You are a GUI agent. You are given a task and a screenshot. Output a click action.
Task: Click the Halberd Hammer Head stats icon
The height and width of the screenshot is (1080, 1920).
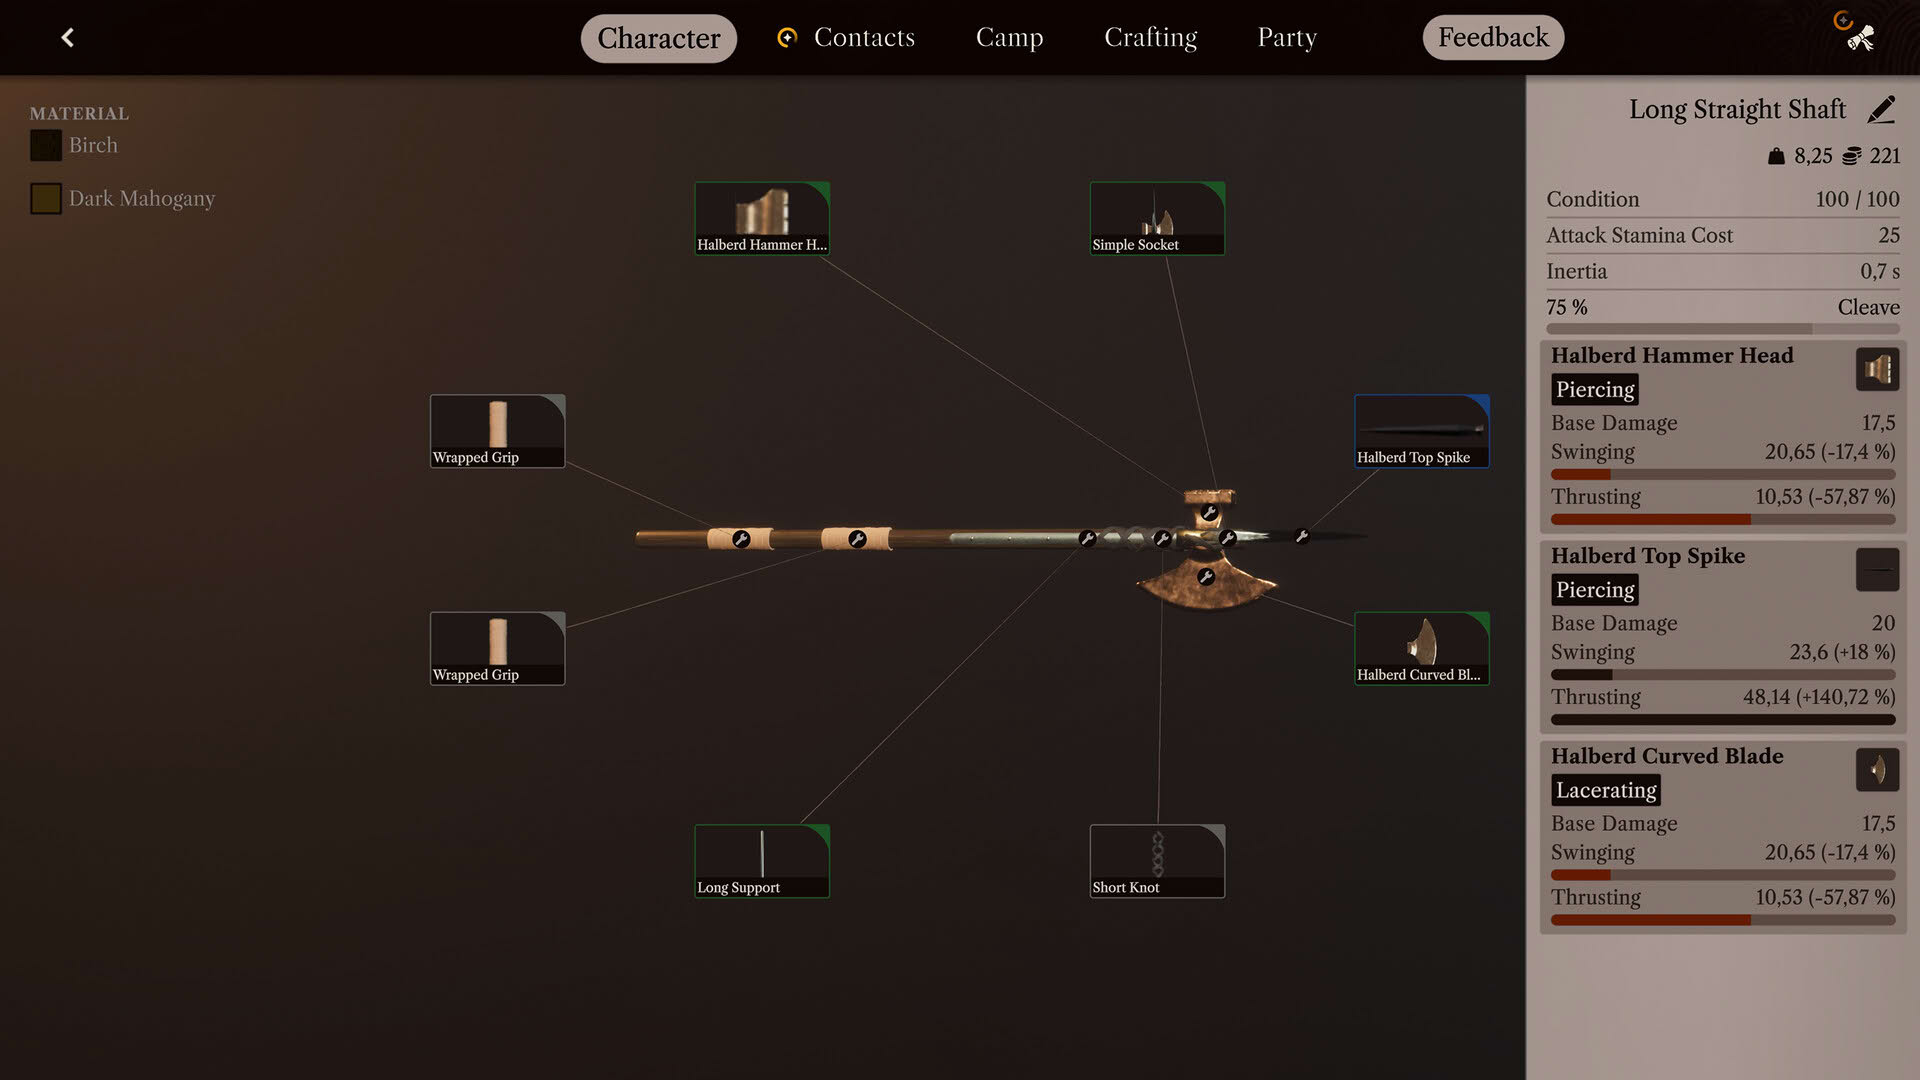coord(1877,370)
